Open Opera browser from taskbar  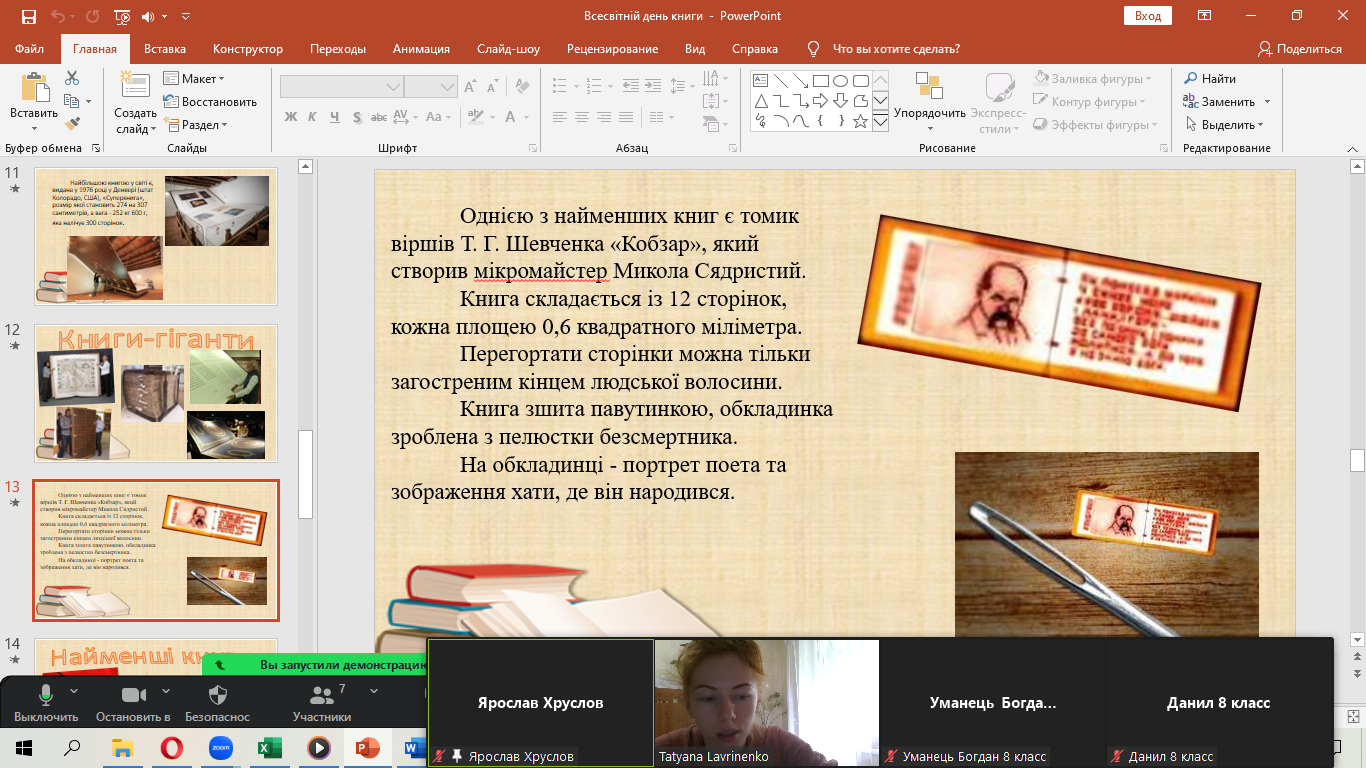[171, 747]
